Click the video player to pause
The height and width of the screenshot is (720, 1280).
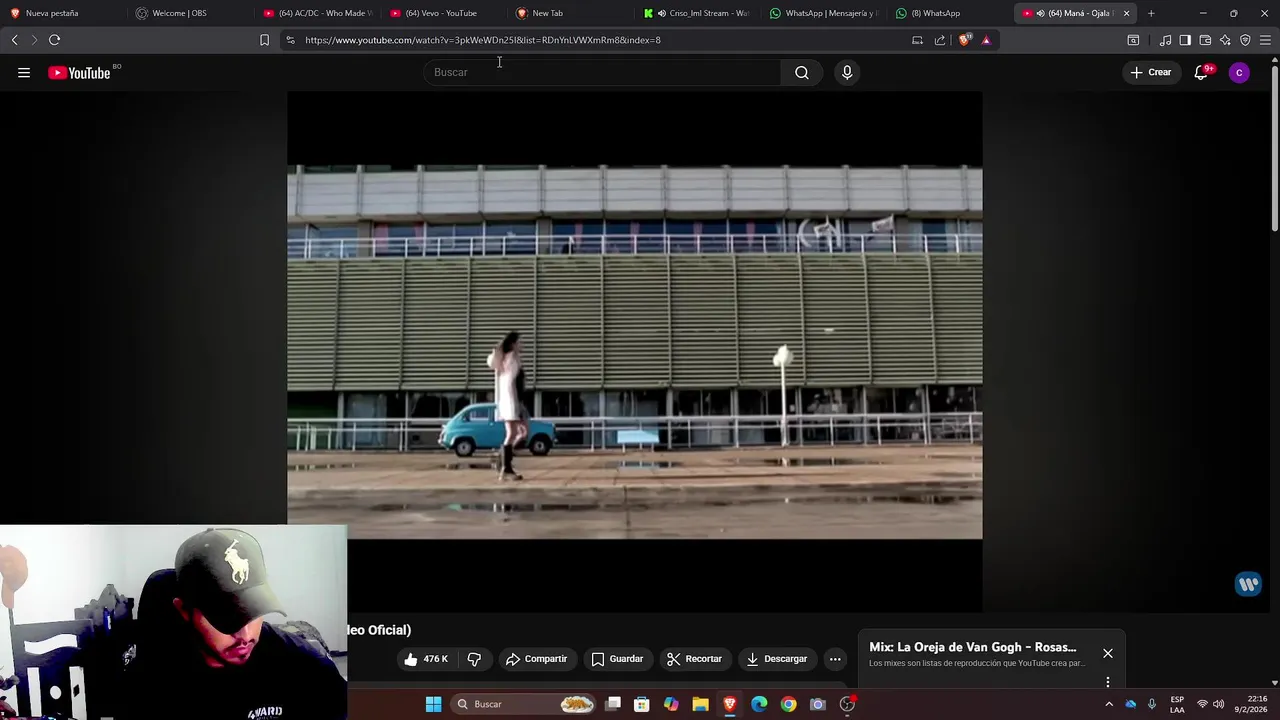[x=634, y=352]
